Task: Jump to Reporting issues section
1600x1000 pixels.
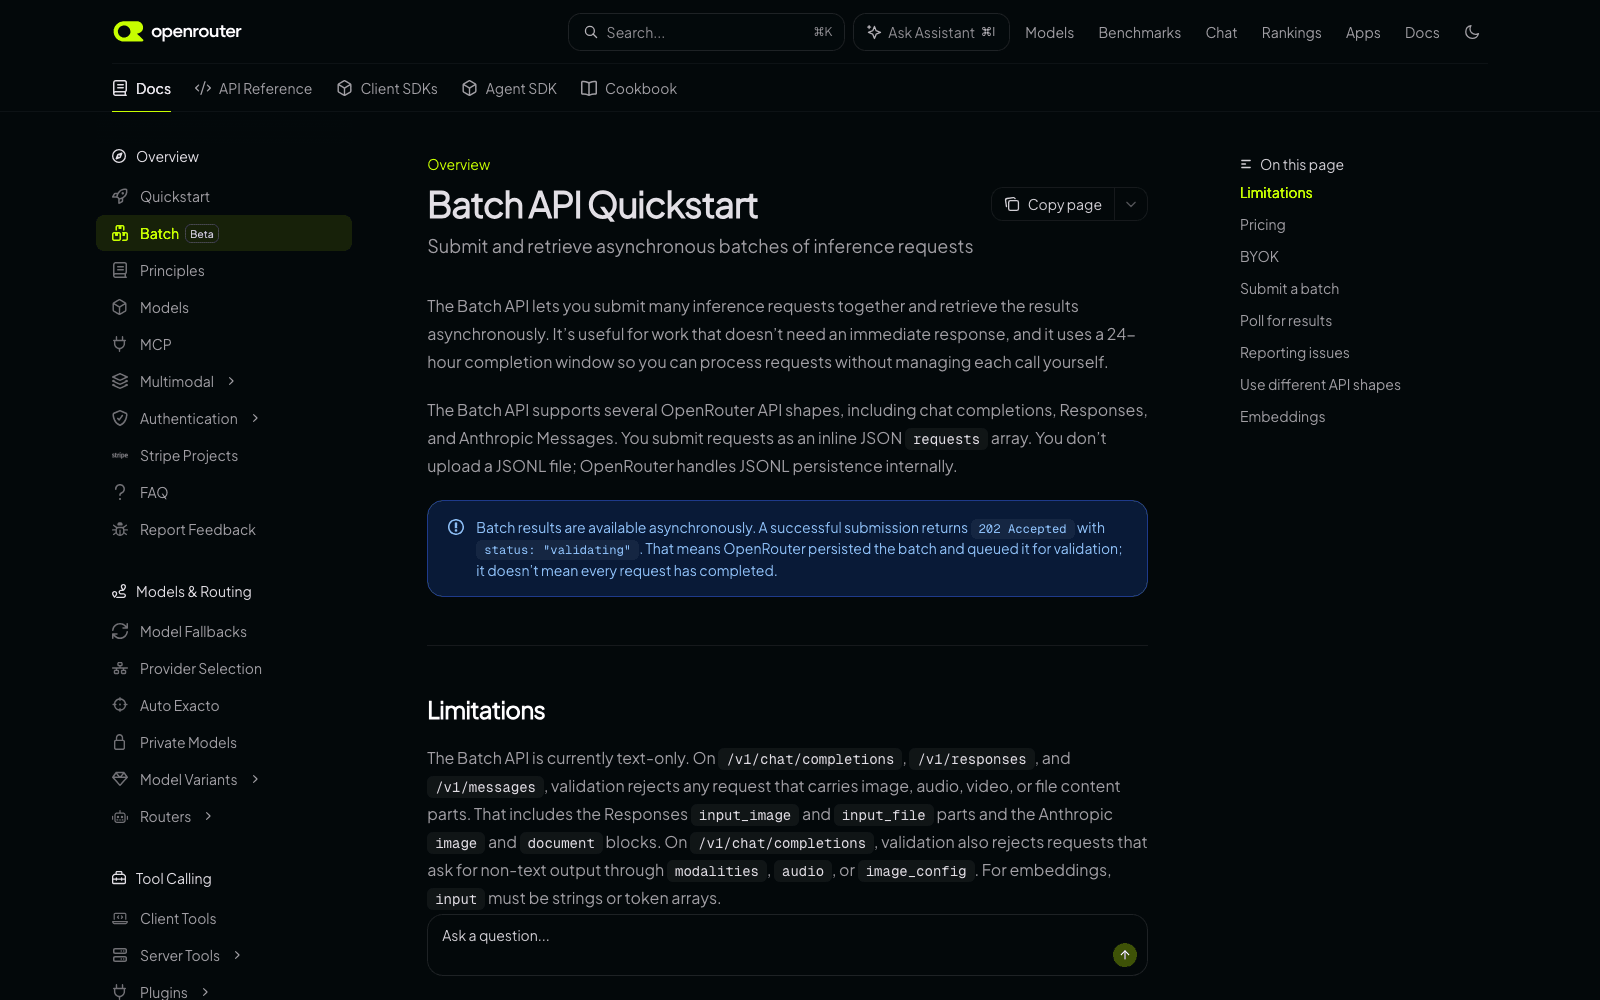Action: tap(1294, 353)
